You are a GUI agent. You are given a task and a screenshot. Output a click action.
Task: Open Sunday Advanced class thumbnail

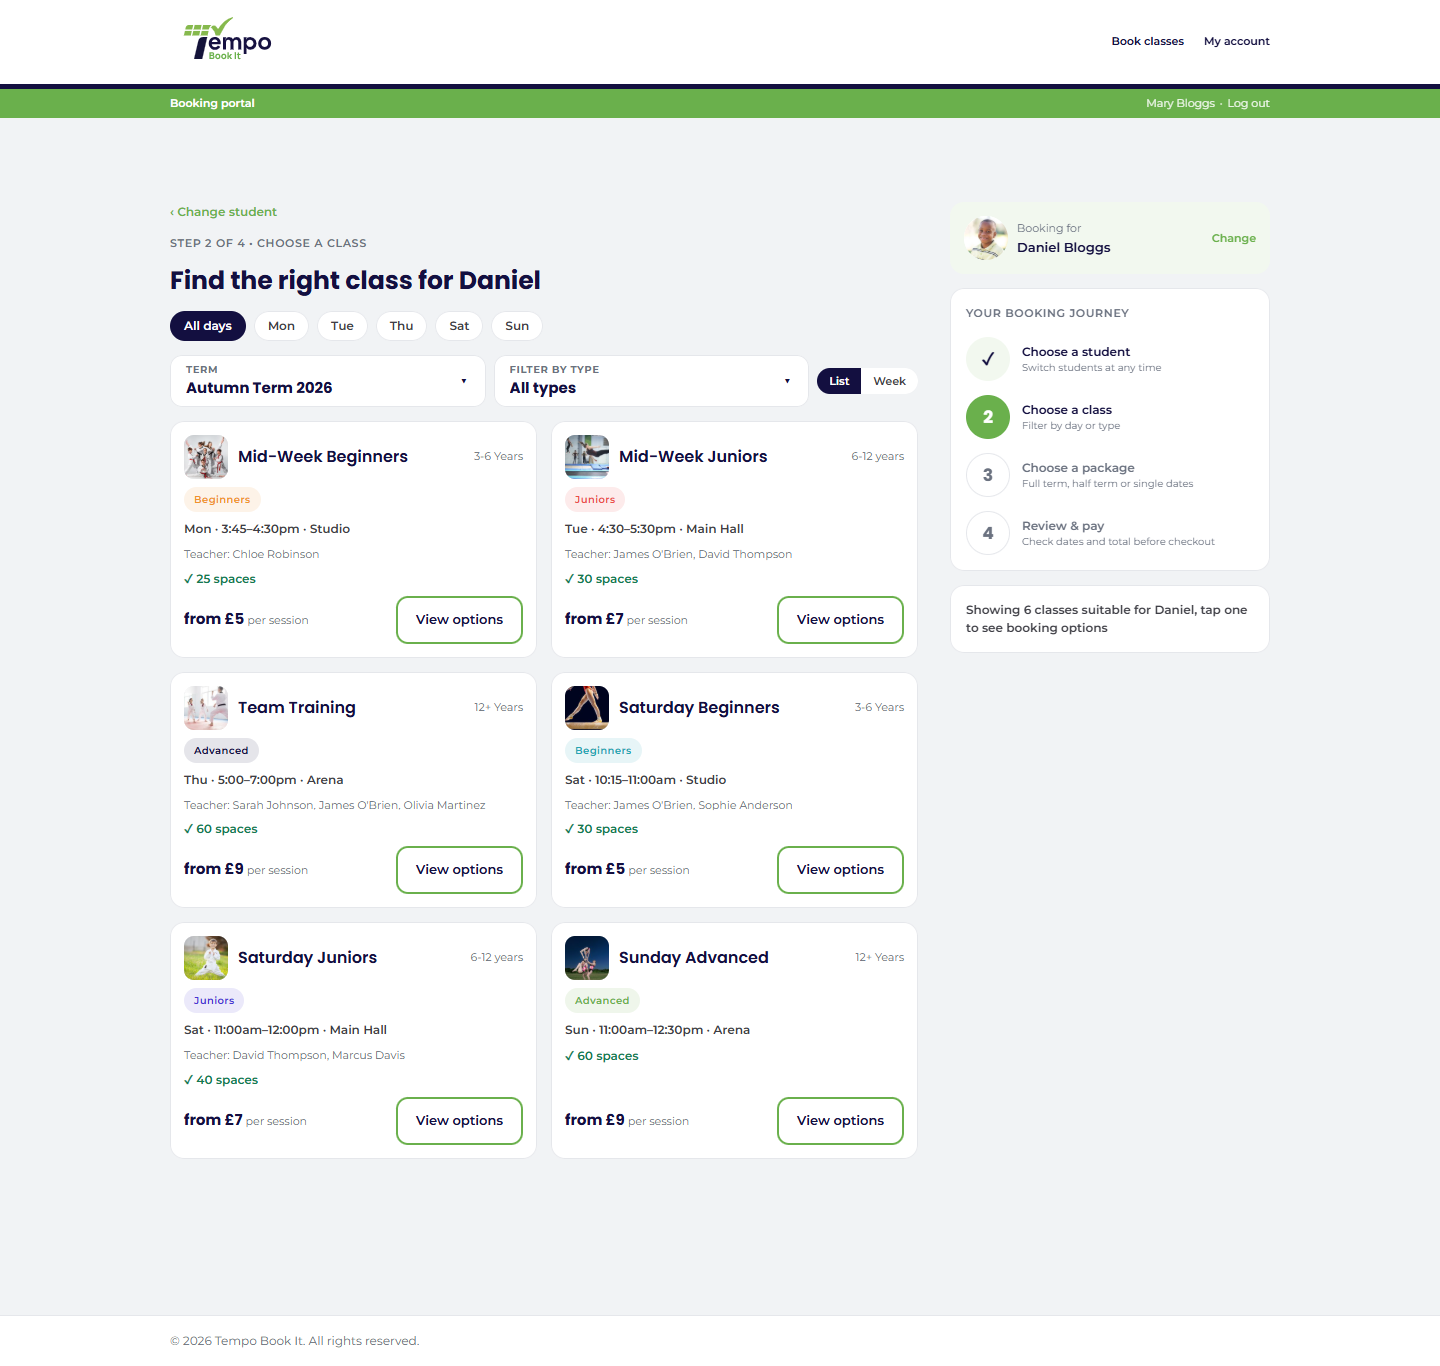point(587,958)
